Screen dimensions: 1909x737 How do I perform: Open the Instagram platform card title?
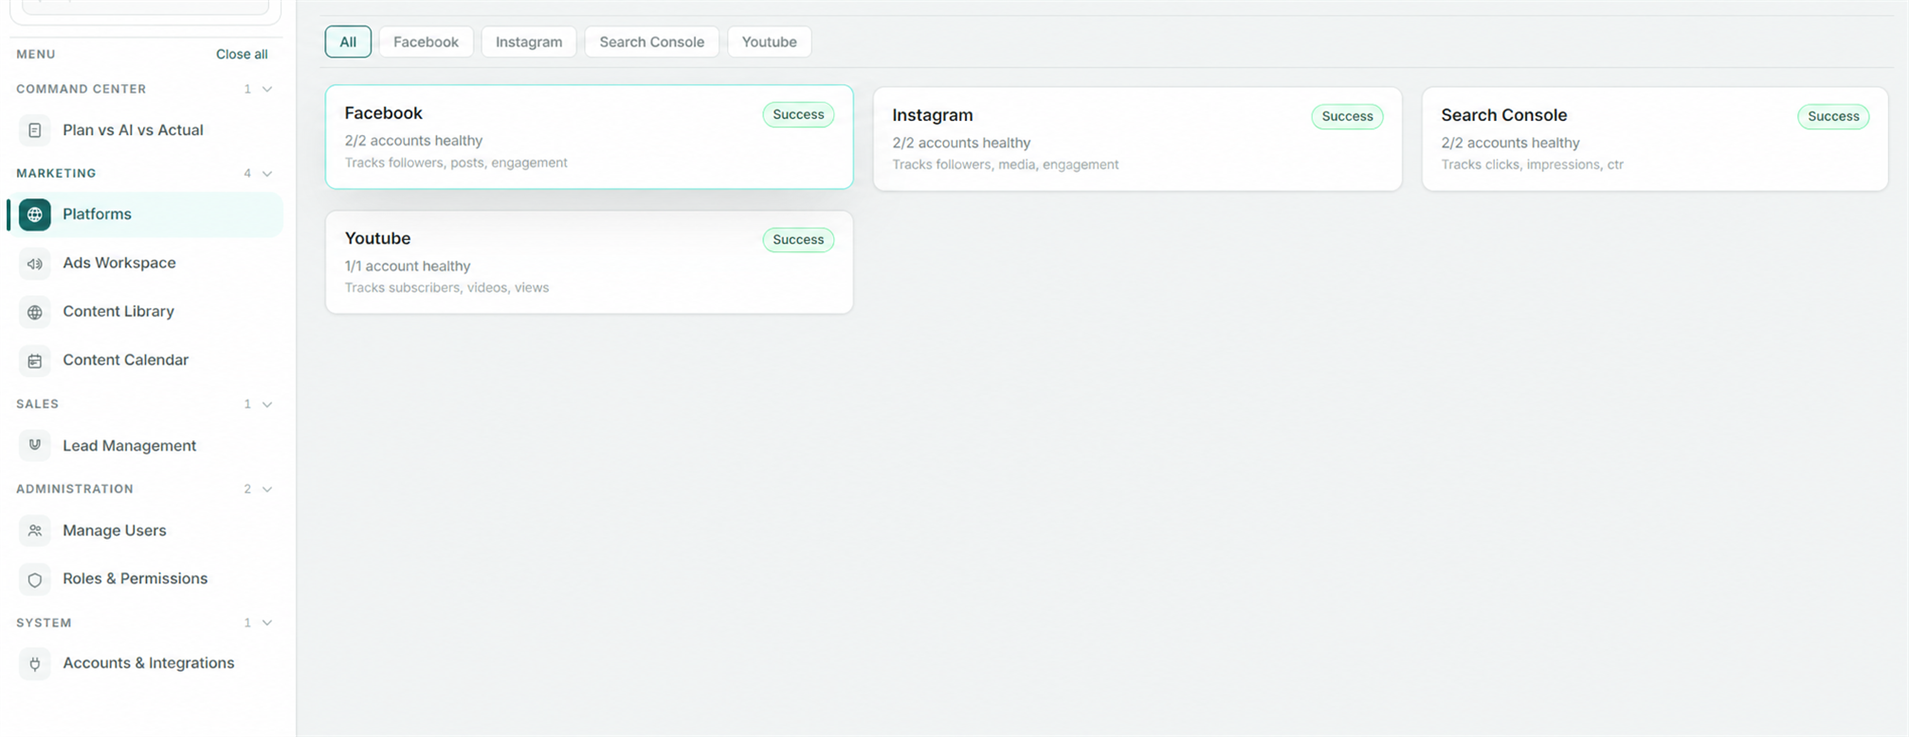tap(932, 115)
